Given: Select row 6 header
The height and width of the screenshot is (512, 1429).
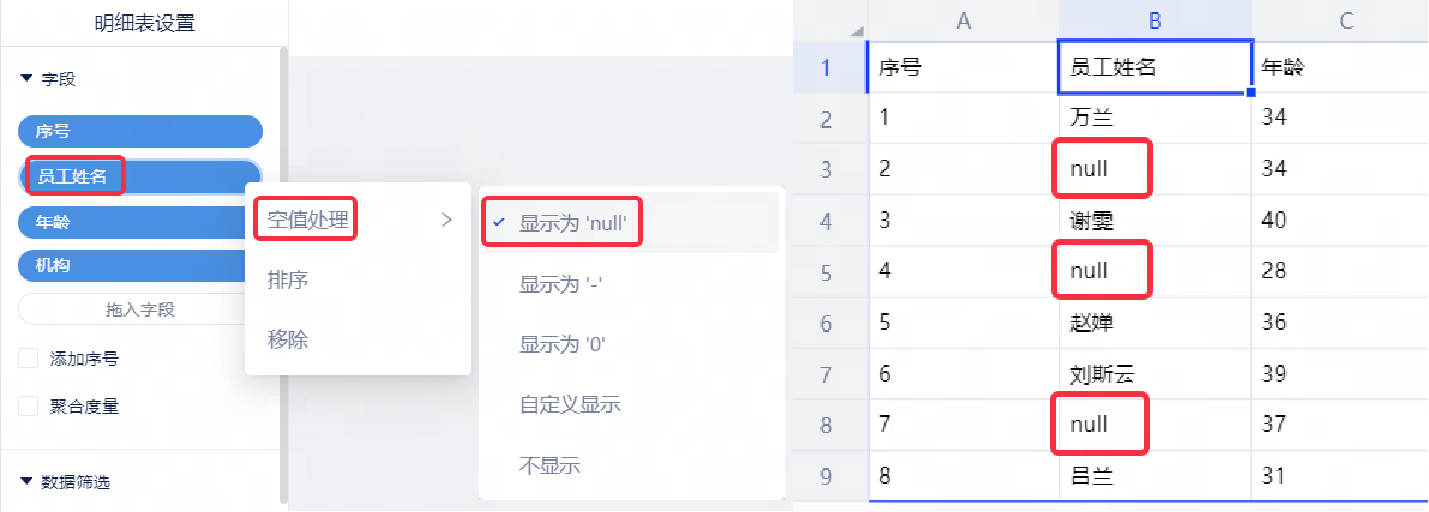Looking at the screenshot, I should click(826, 323).
